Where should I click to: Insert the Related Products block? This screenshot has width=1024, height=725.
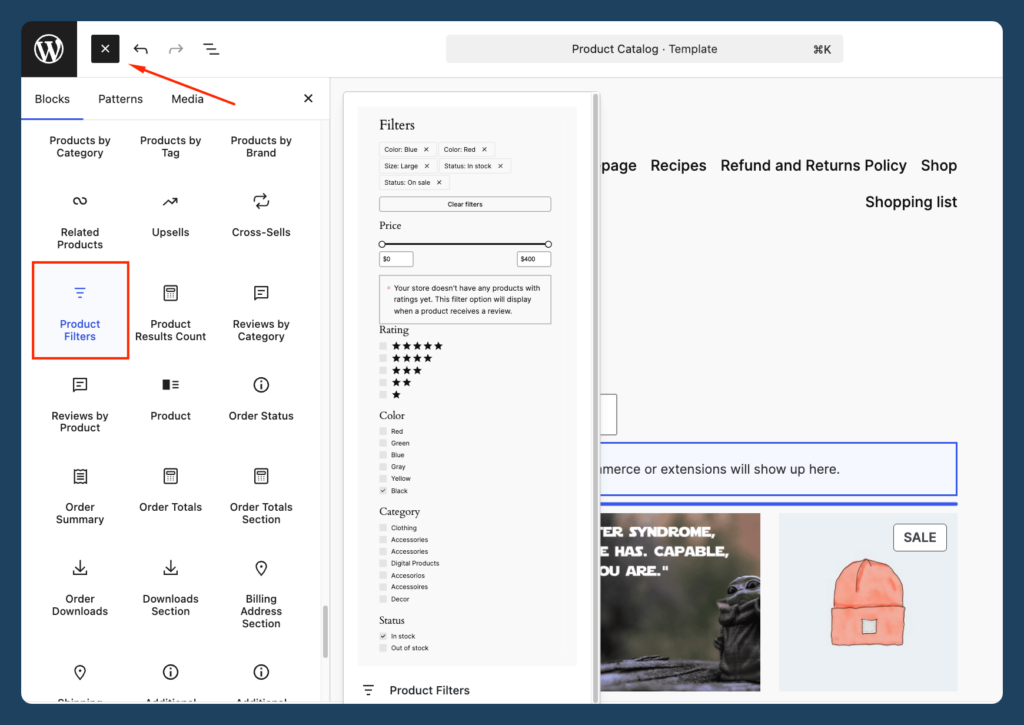[x=80, y=221]
